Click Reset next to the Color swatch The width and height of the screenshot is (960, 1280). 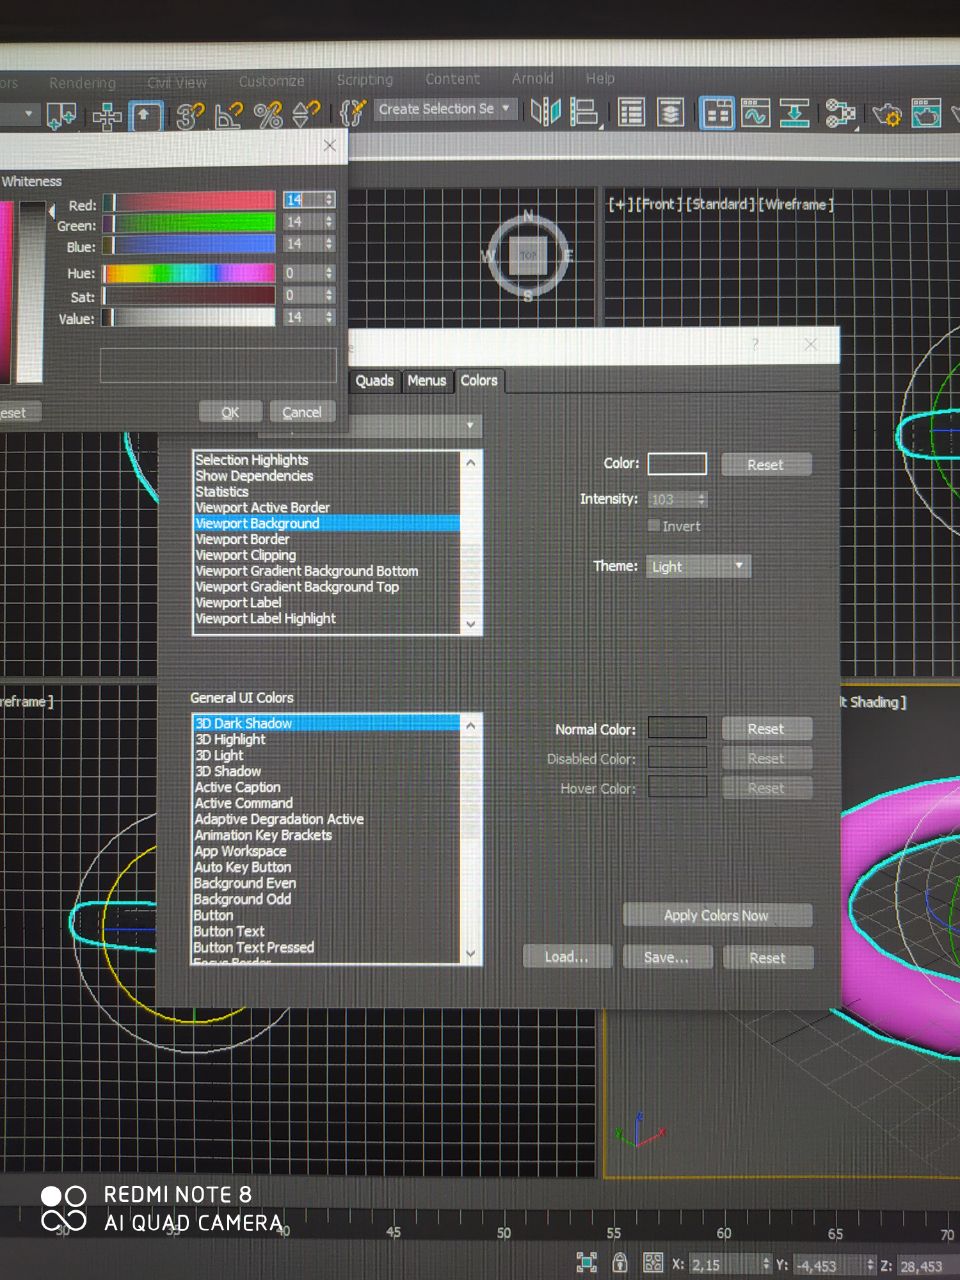pos(766,465)
